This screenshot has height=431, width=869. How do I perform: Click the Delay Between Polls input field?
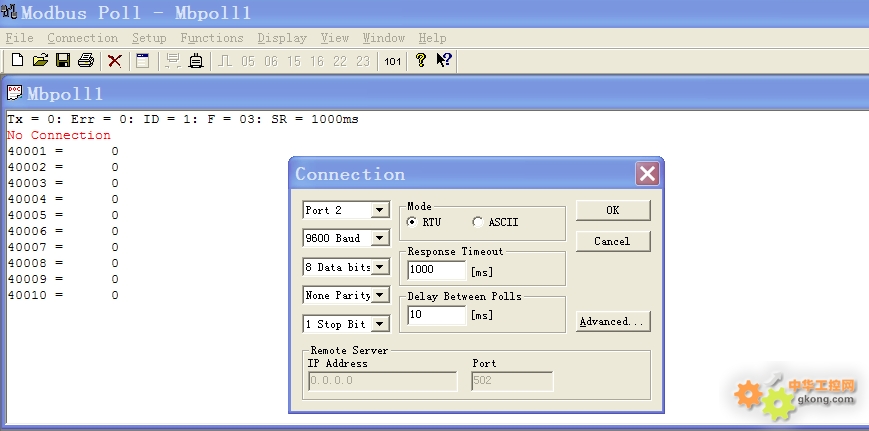point(437,315)
